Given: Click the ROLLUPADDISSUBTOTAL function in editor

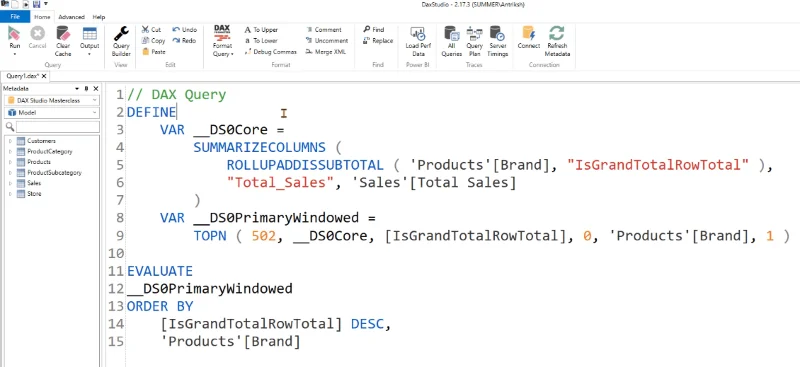Looking at the screenshot, I should (x=305, y=165).
